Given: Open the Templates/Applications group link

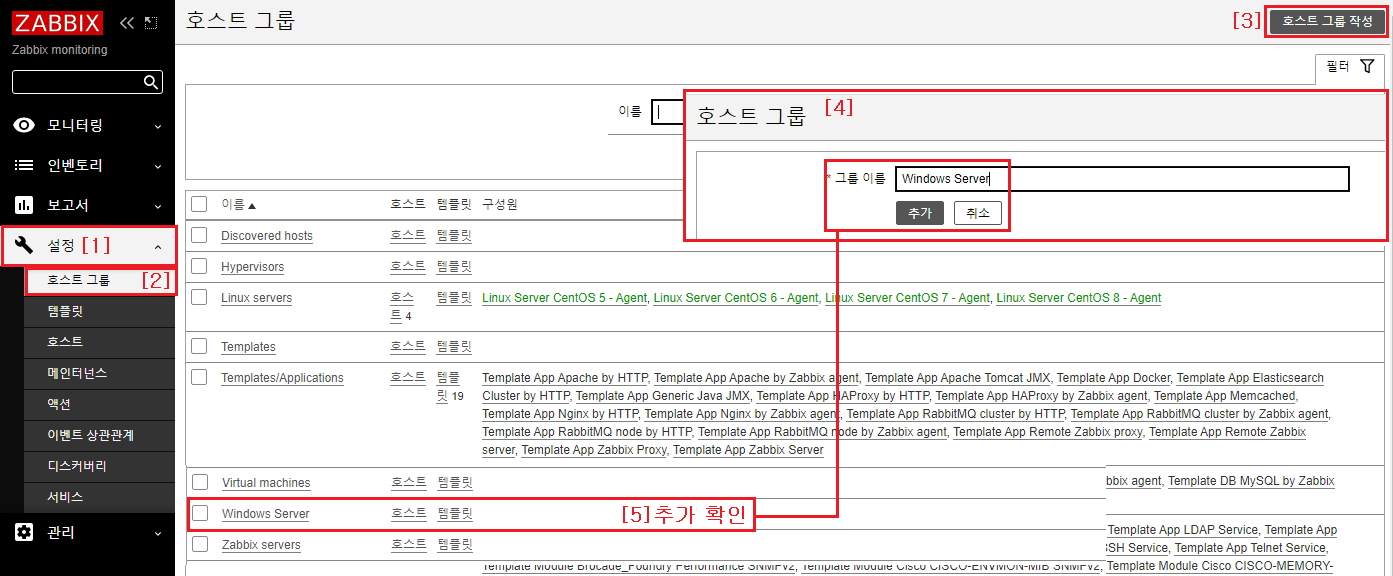Looking at the screenshot, I should click(282, 378).
